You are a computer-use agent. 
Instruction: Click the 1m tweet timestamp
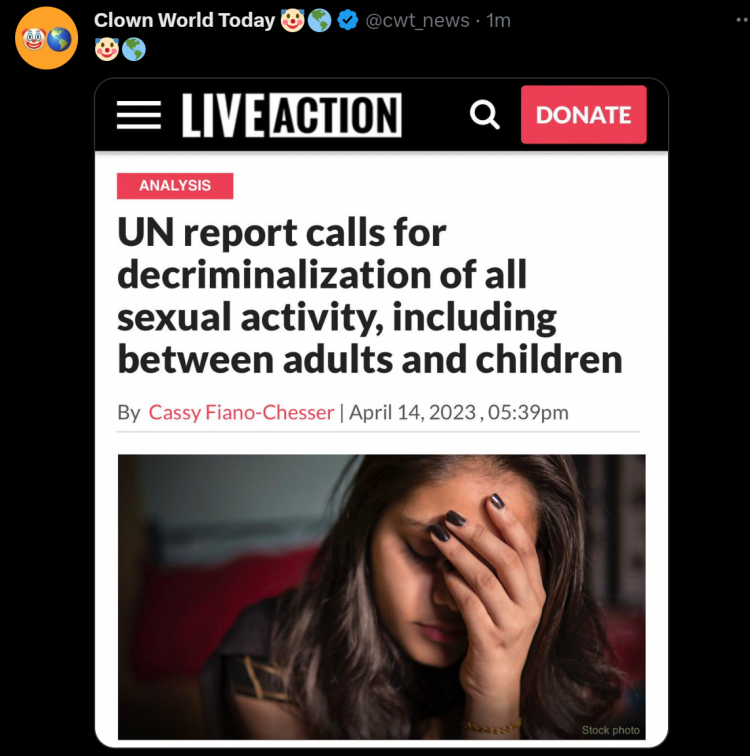coord(498,21)
